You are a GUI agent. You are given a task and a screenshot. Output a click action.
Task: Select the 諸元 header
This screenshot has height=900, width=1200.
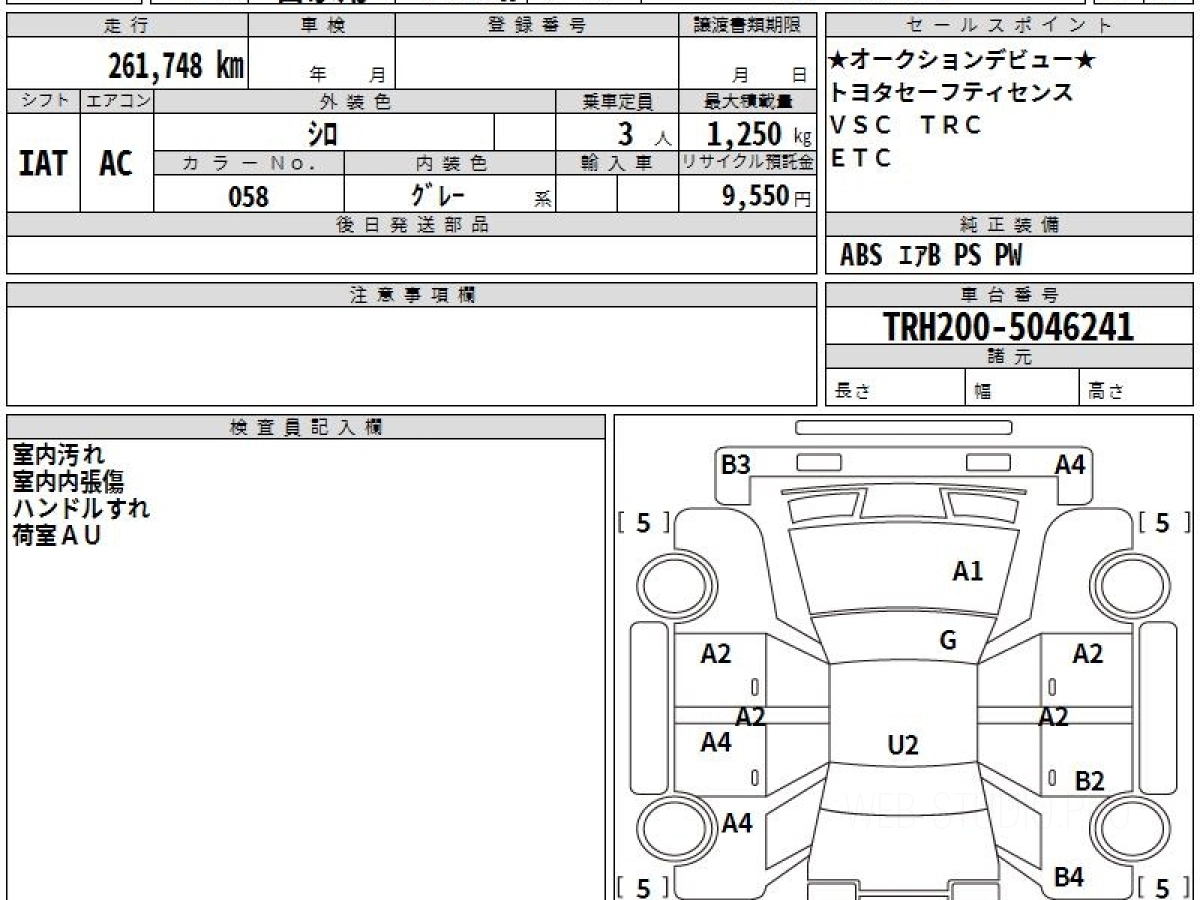click(1009, 357)
